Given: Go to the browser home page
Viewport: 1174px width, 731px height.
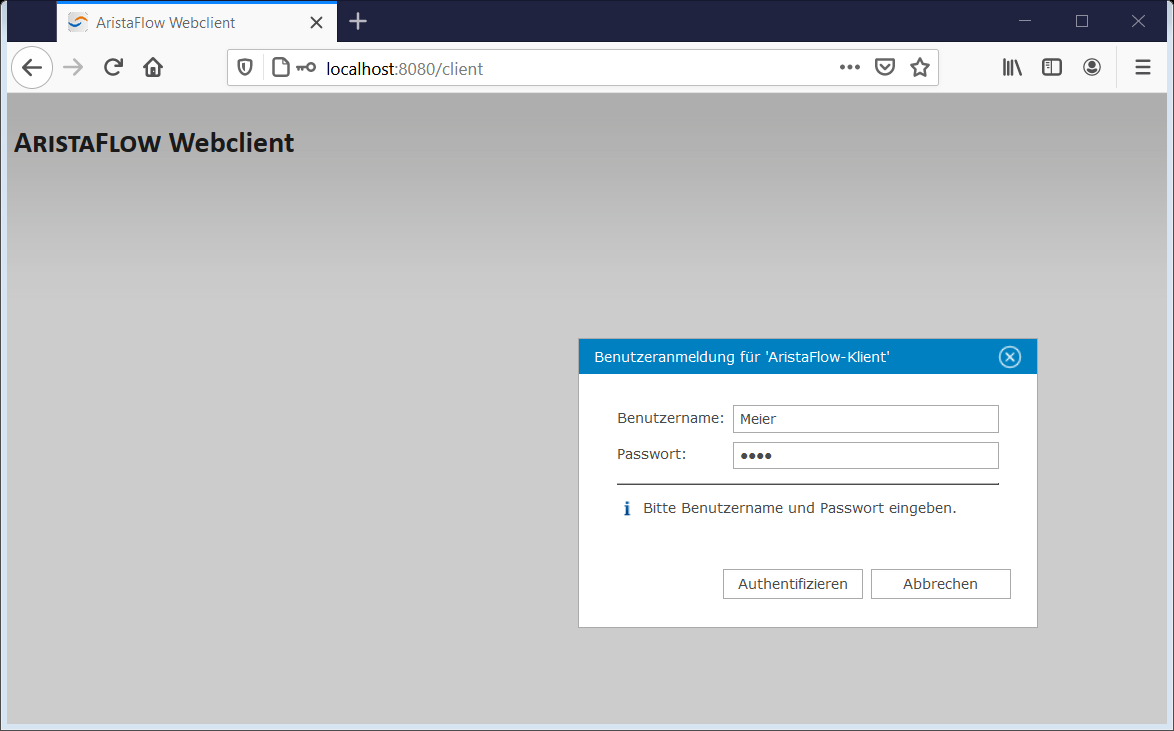Looking at the screenshot, I should pos(153,68).
